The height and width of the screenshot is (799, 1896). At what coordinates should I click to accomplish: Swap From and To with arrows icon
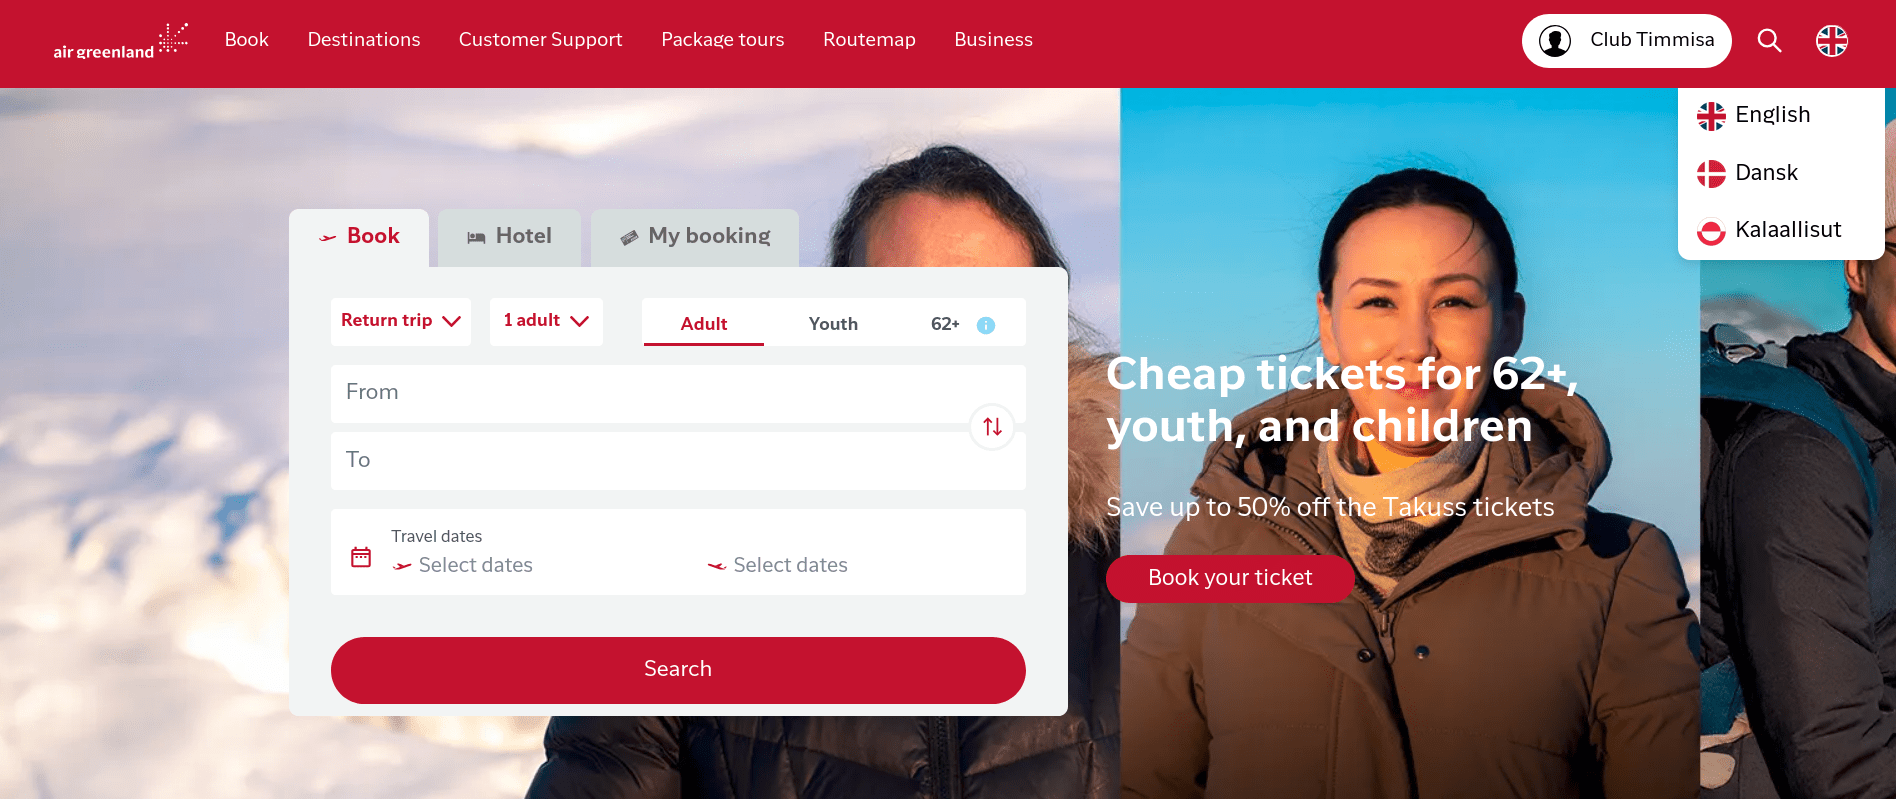pyautogui.click(x=992, y=427)
